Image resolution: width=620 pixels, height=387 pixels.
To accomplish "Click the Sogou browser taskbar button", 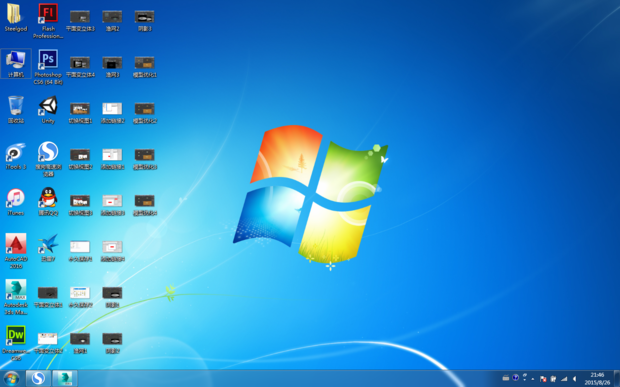I will pyautogui.click(x=38, y=379).
